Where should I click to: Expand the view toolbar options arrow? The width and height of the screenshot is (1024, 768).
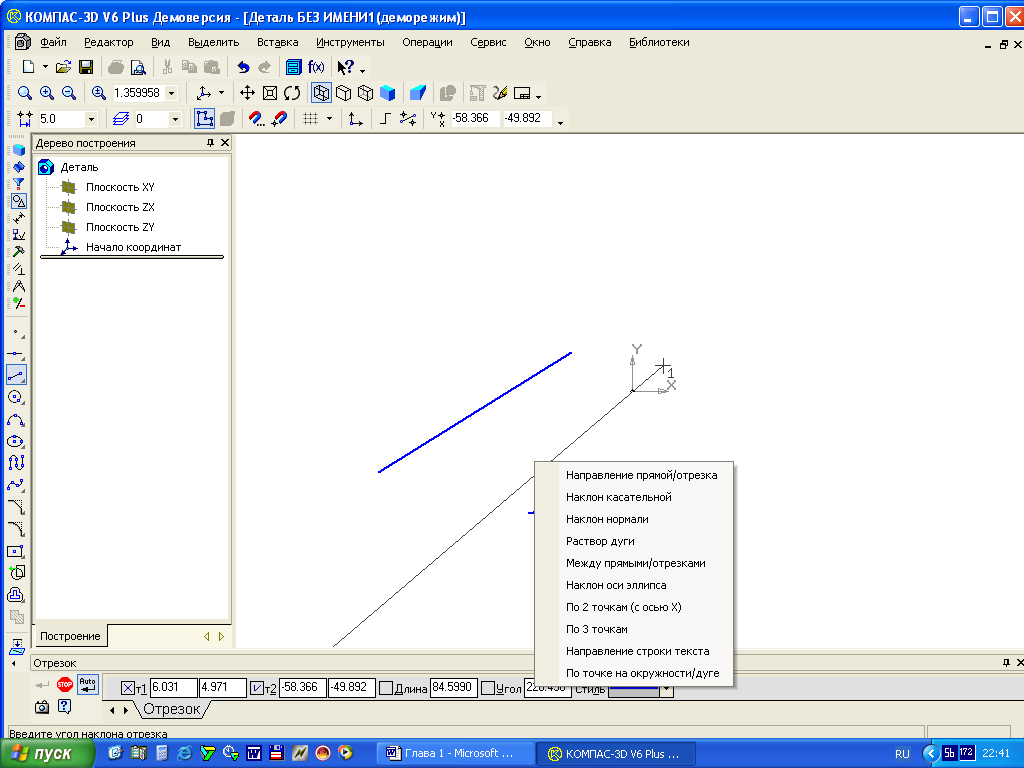coord(539,97)
